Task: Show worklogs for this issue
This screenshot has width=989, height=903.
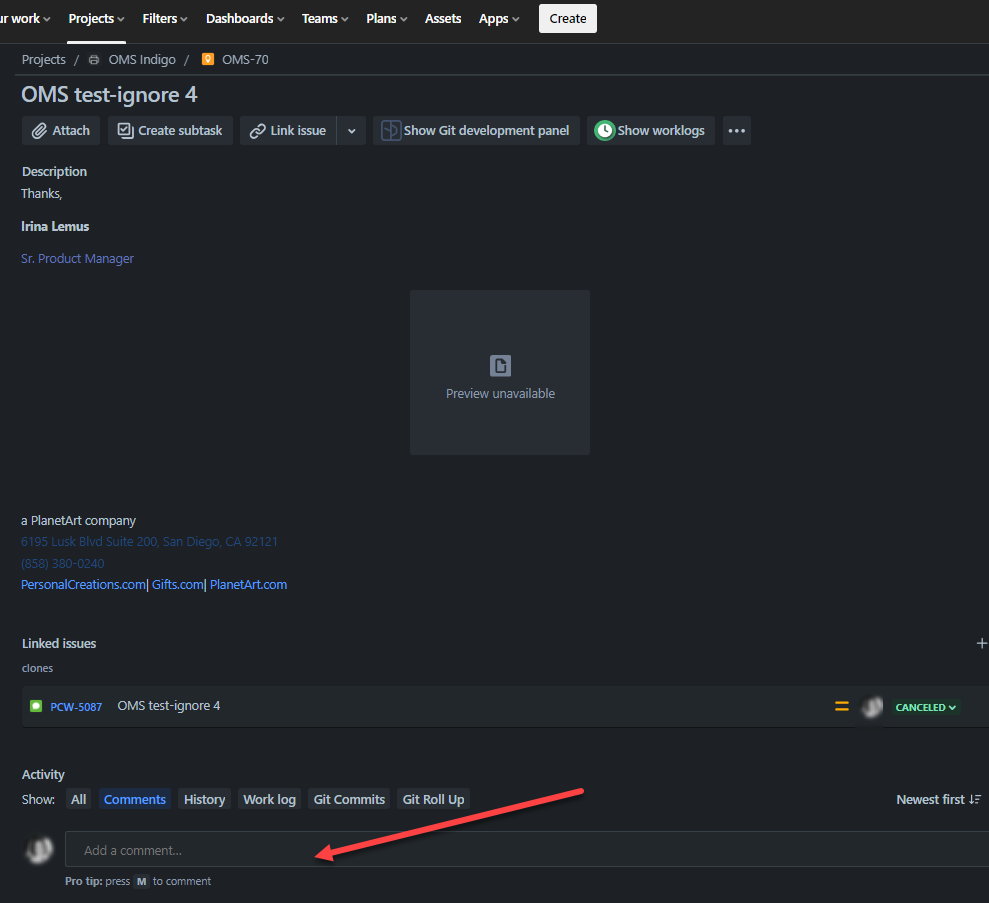Action: point(651,131)
